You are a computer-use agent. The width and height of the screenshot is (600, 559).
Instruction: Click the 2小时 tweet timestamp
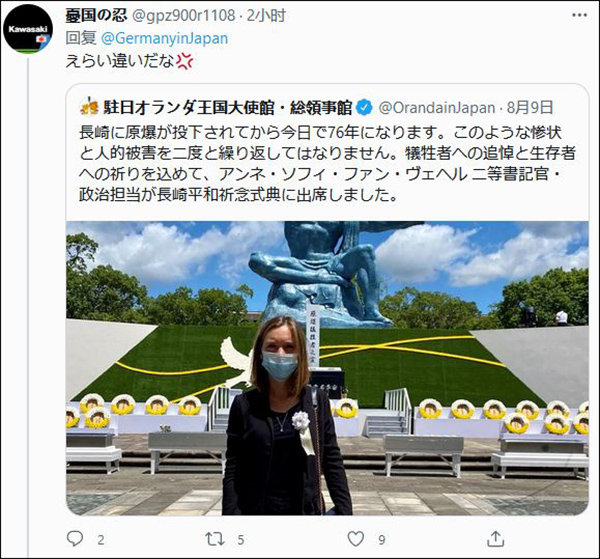(x=266, y=16)
